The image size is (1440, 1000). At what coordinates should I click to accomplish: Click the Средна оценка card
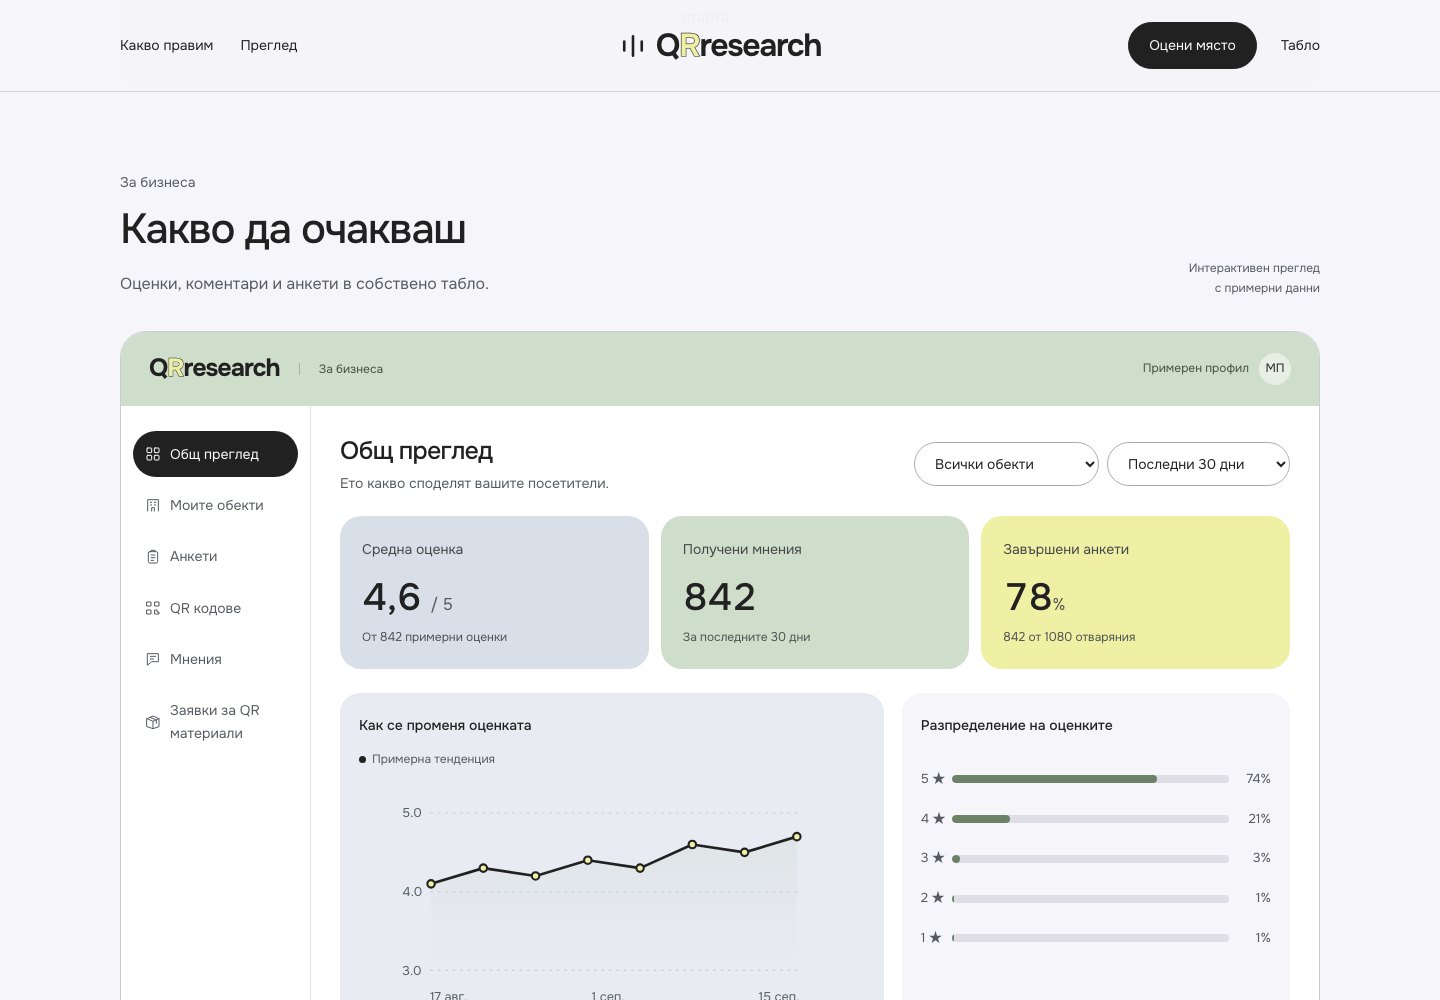(494, 592)
